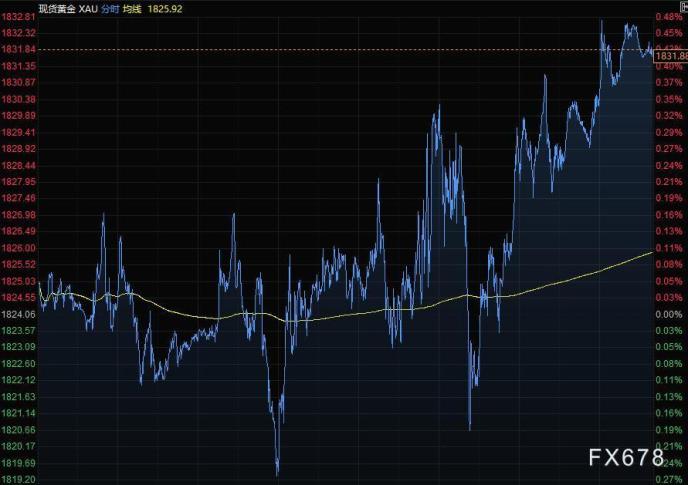Click the small window icon in top-right corner
This screenshot has width=688, height=485.
point(681,6)
